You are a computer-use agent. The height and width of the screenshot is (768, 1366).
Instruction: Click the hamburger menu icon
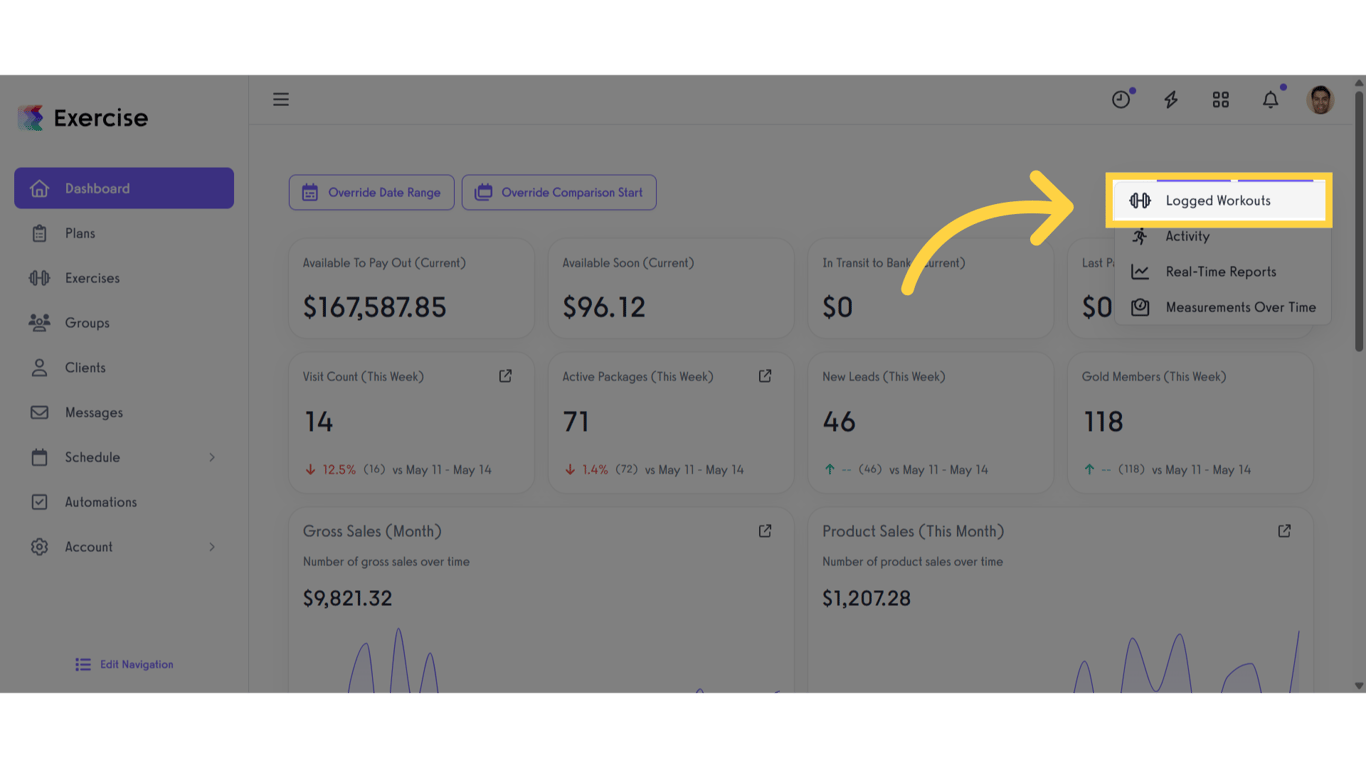pos(281,99)
